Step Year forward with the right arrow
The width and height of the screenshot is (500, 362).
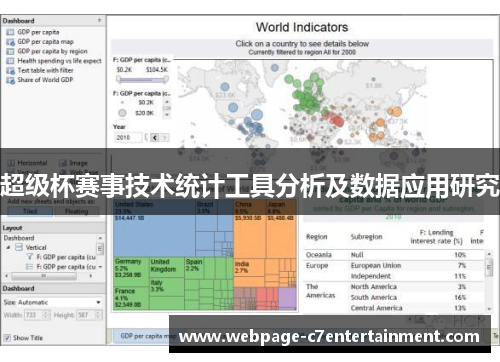pyautogui.click(x=165, y=137)
